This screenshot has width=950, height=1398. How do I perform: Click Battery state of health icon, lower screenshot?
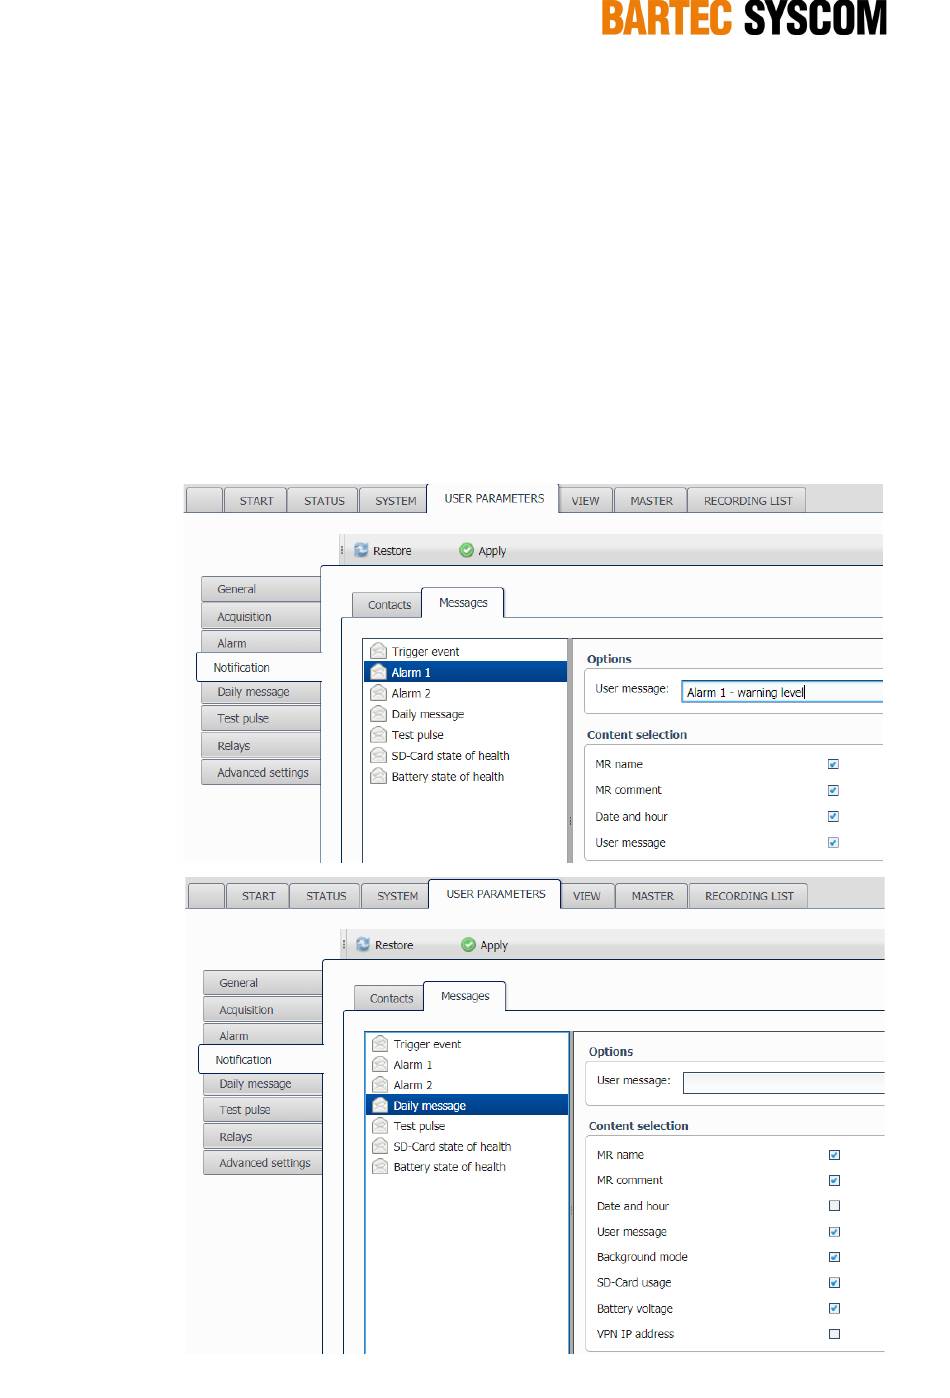(x=380, y=1167)
